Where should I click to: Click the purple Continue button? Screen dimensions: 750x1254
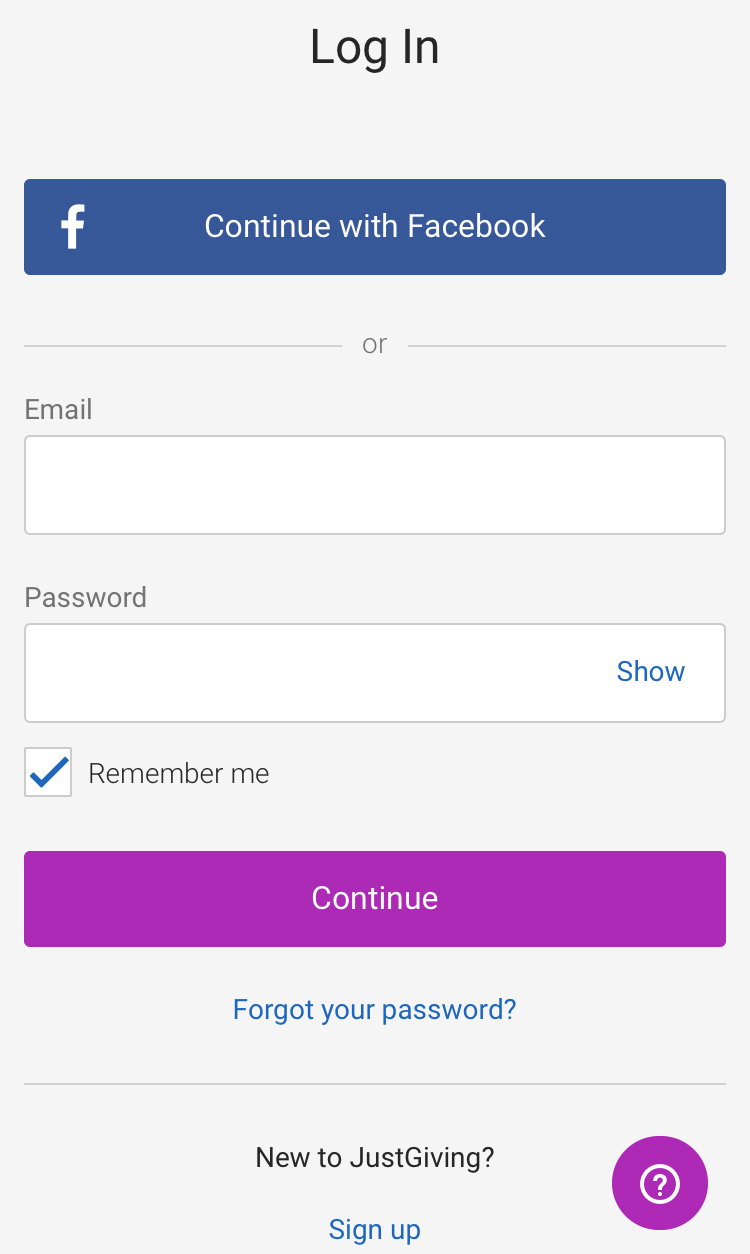point(375,898)
